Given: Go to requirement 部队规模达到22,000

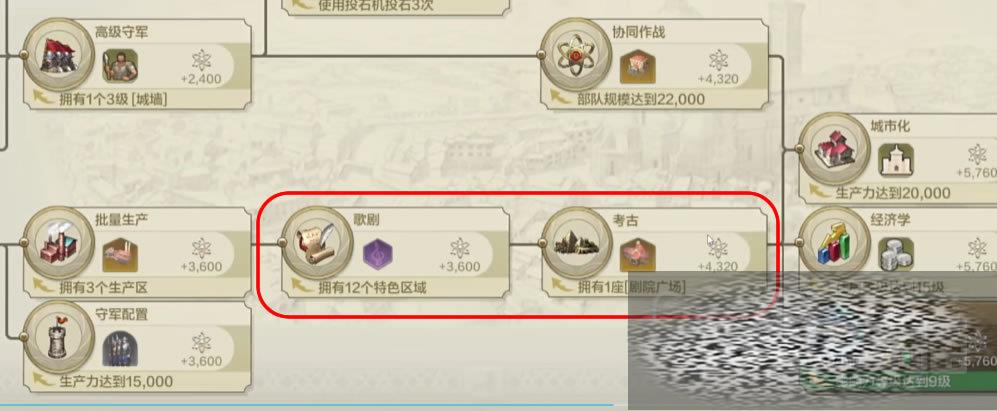Looking at the screenshot, I should click(641, 99).
